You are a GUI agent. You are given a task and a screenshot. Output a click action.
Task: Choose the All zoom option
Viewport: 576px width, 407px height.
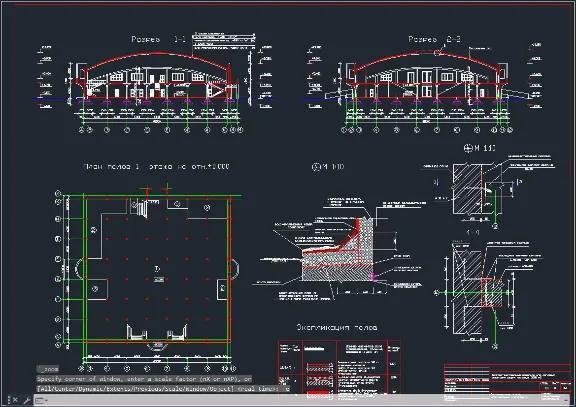(43, 389)
